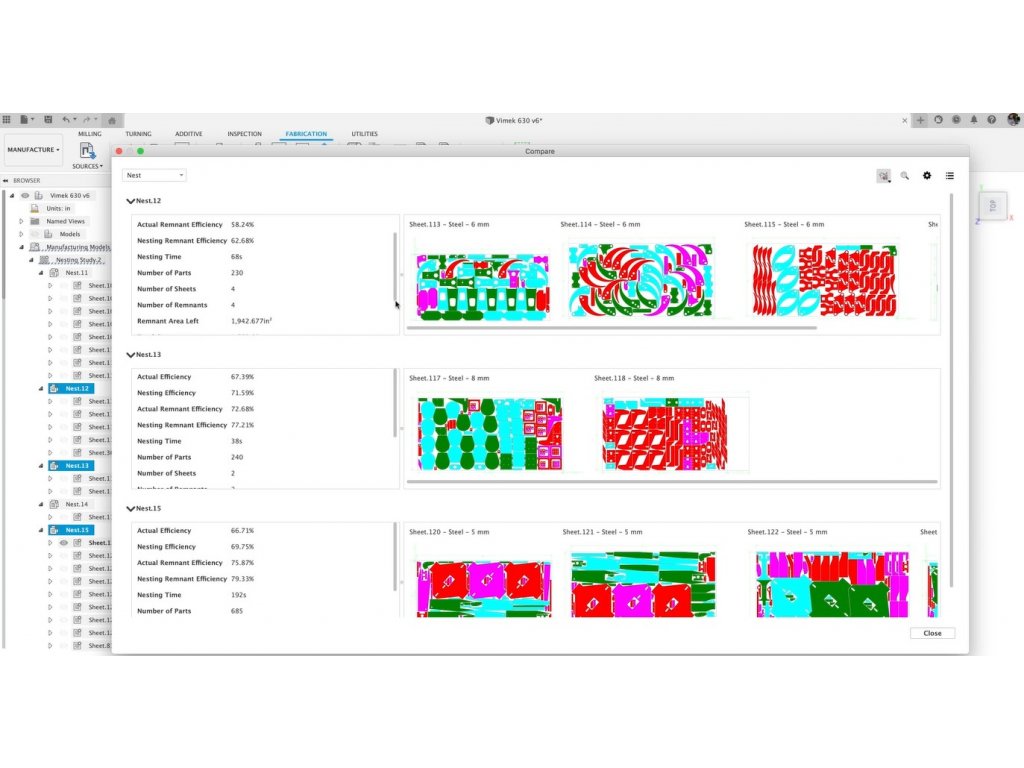Switch to the TURNING tab
The width and height of the screenshot is (1024, 768).
tap(138, 134)
